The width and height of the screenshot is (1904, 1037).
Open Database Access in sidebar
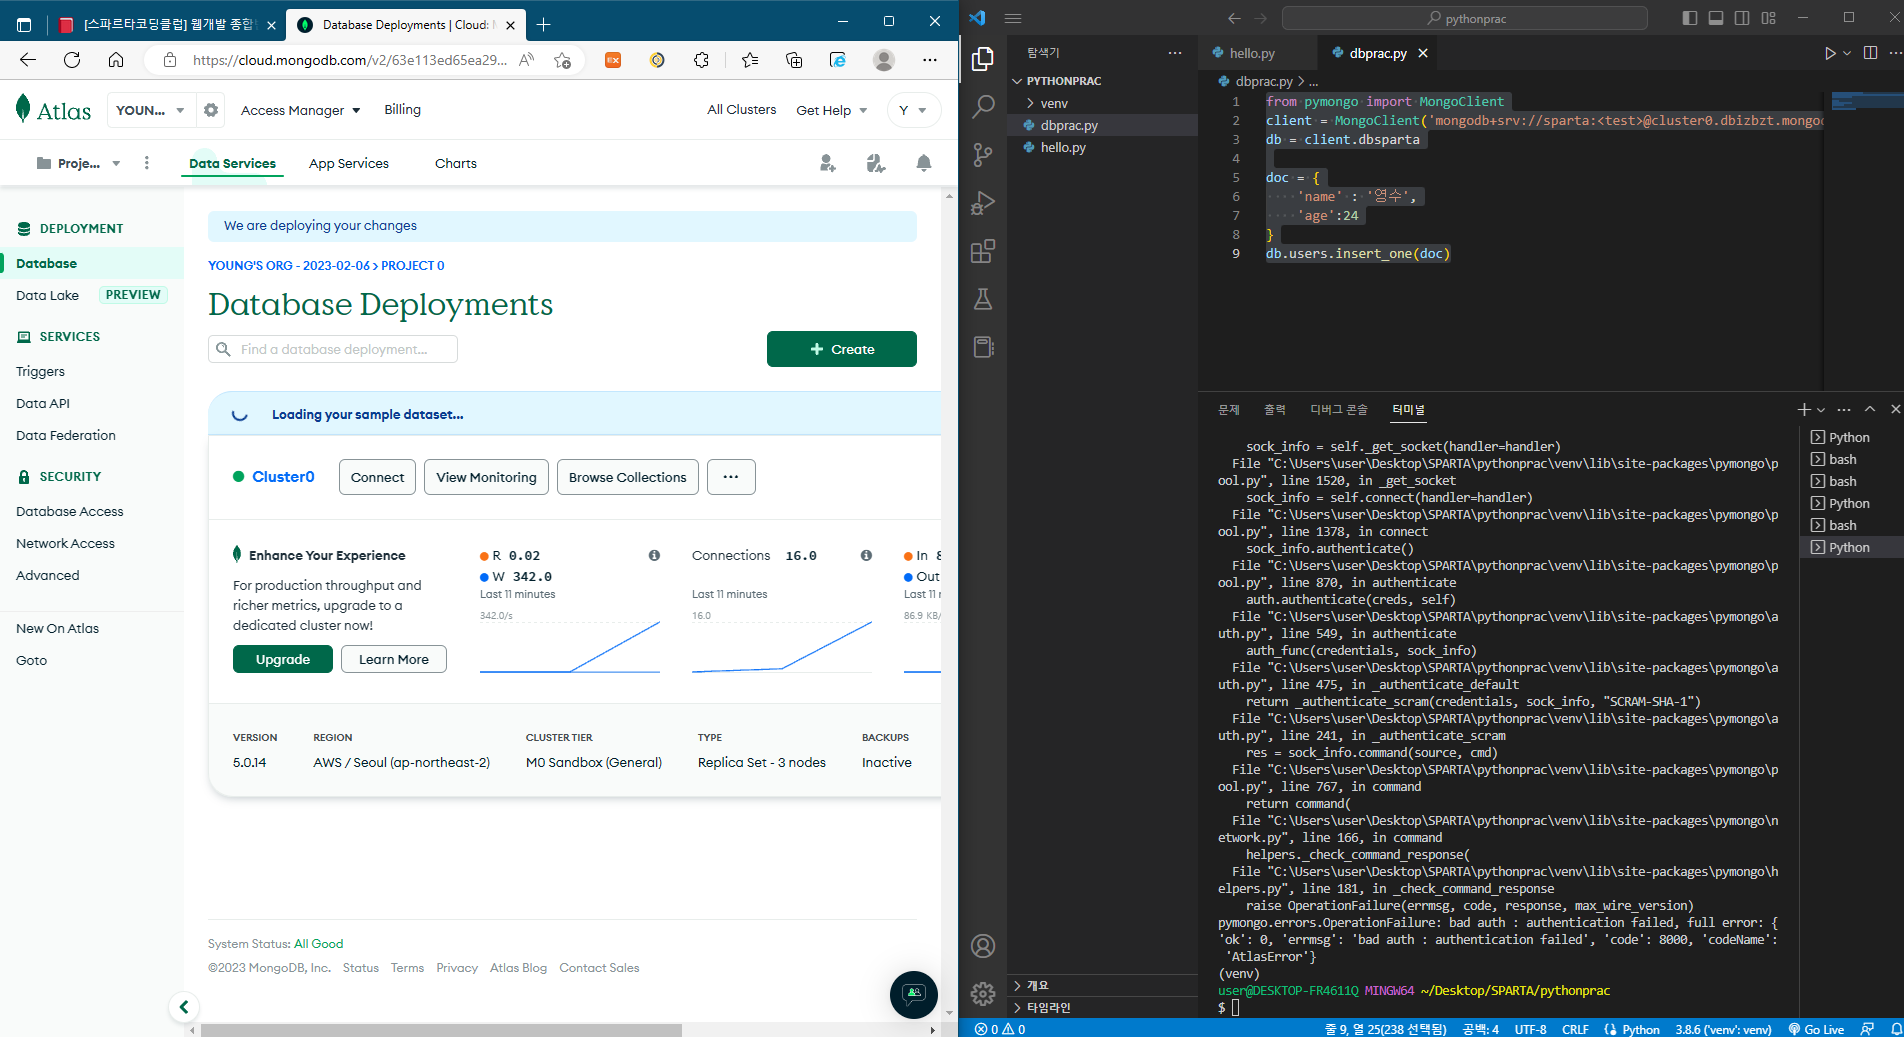click(x=70, y=511)
